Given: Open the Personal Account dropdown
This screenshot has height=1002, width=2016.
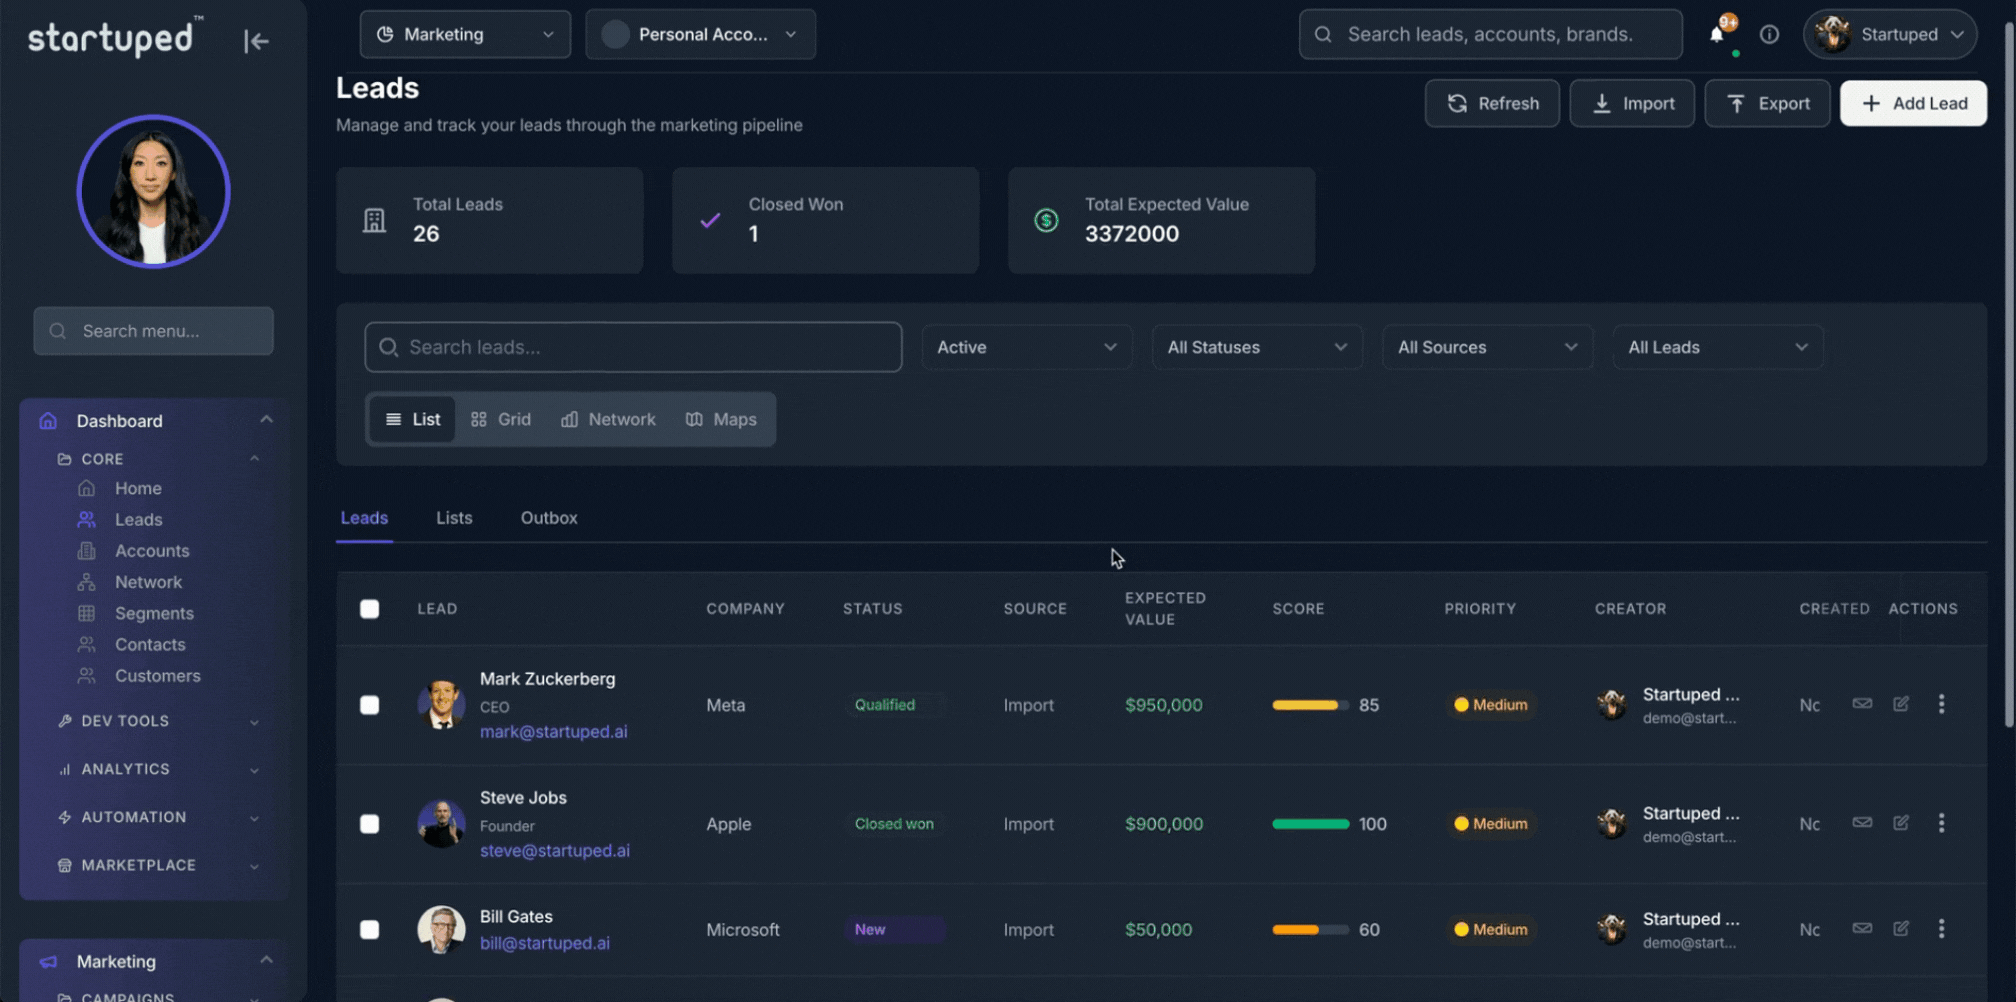Looking at the screenshot, I should [x=700, y=34].
